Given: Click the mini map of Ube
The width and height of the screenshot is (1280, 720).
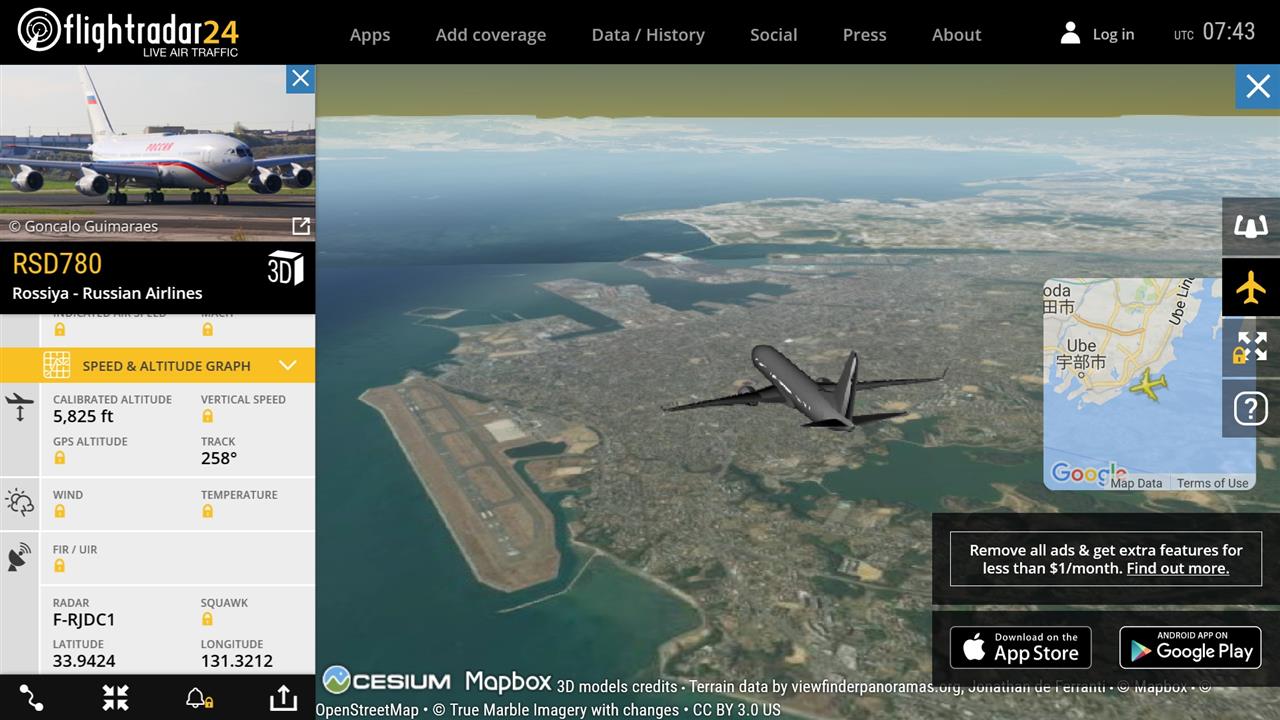Looking at the screenshot, I should click(1149, 384).
